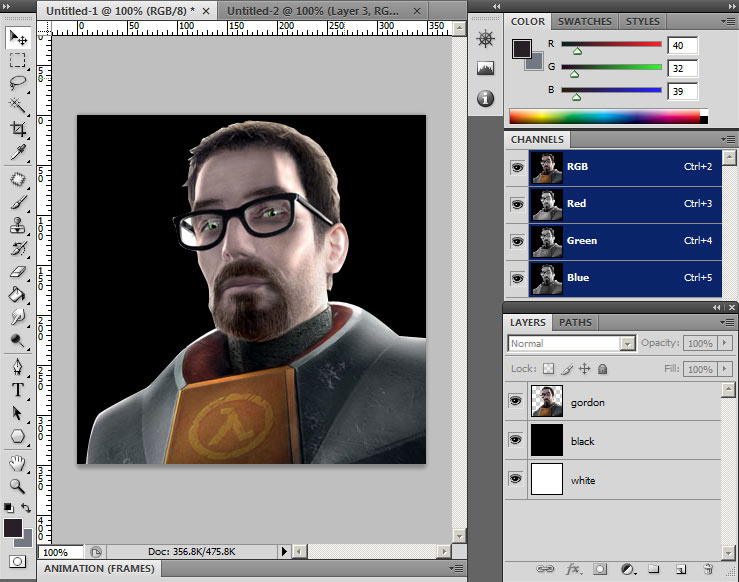Switch to the Paths tab

[574, 323]
